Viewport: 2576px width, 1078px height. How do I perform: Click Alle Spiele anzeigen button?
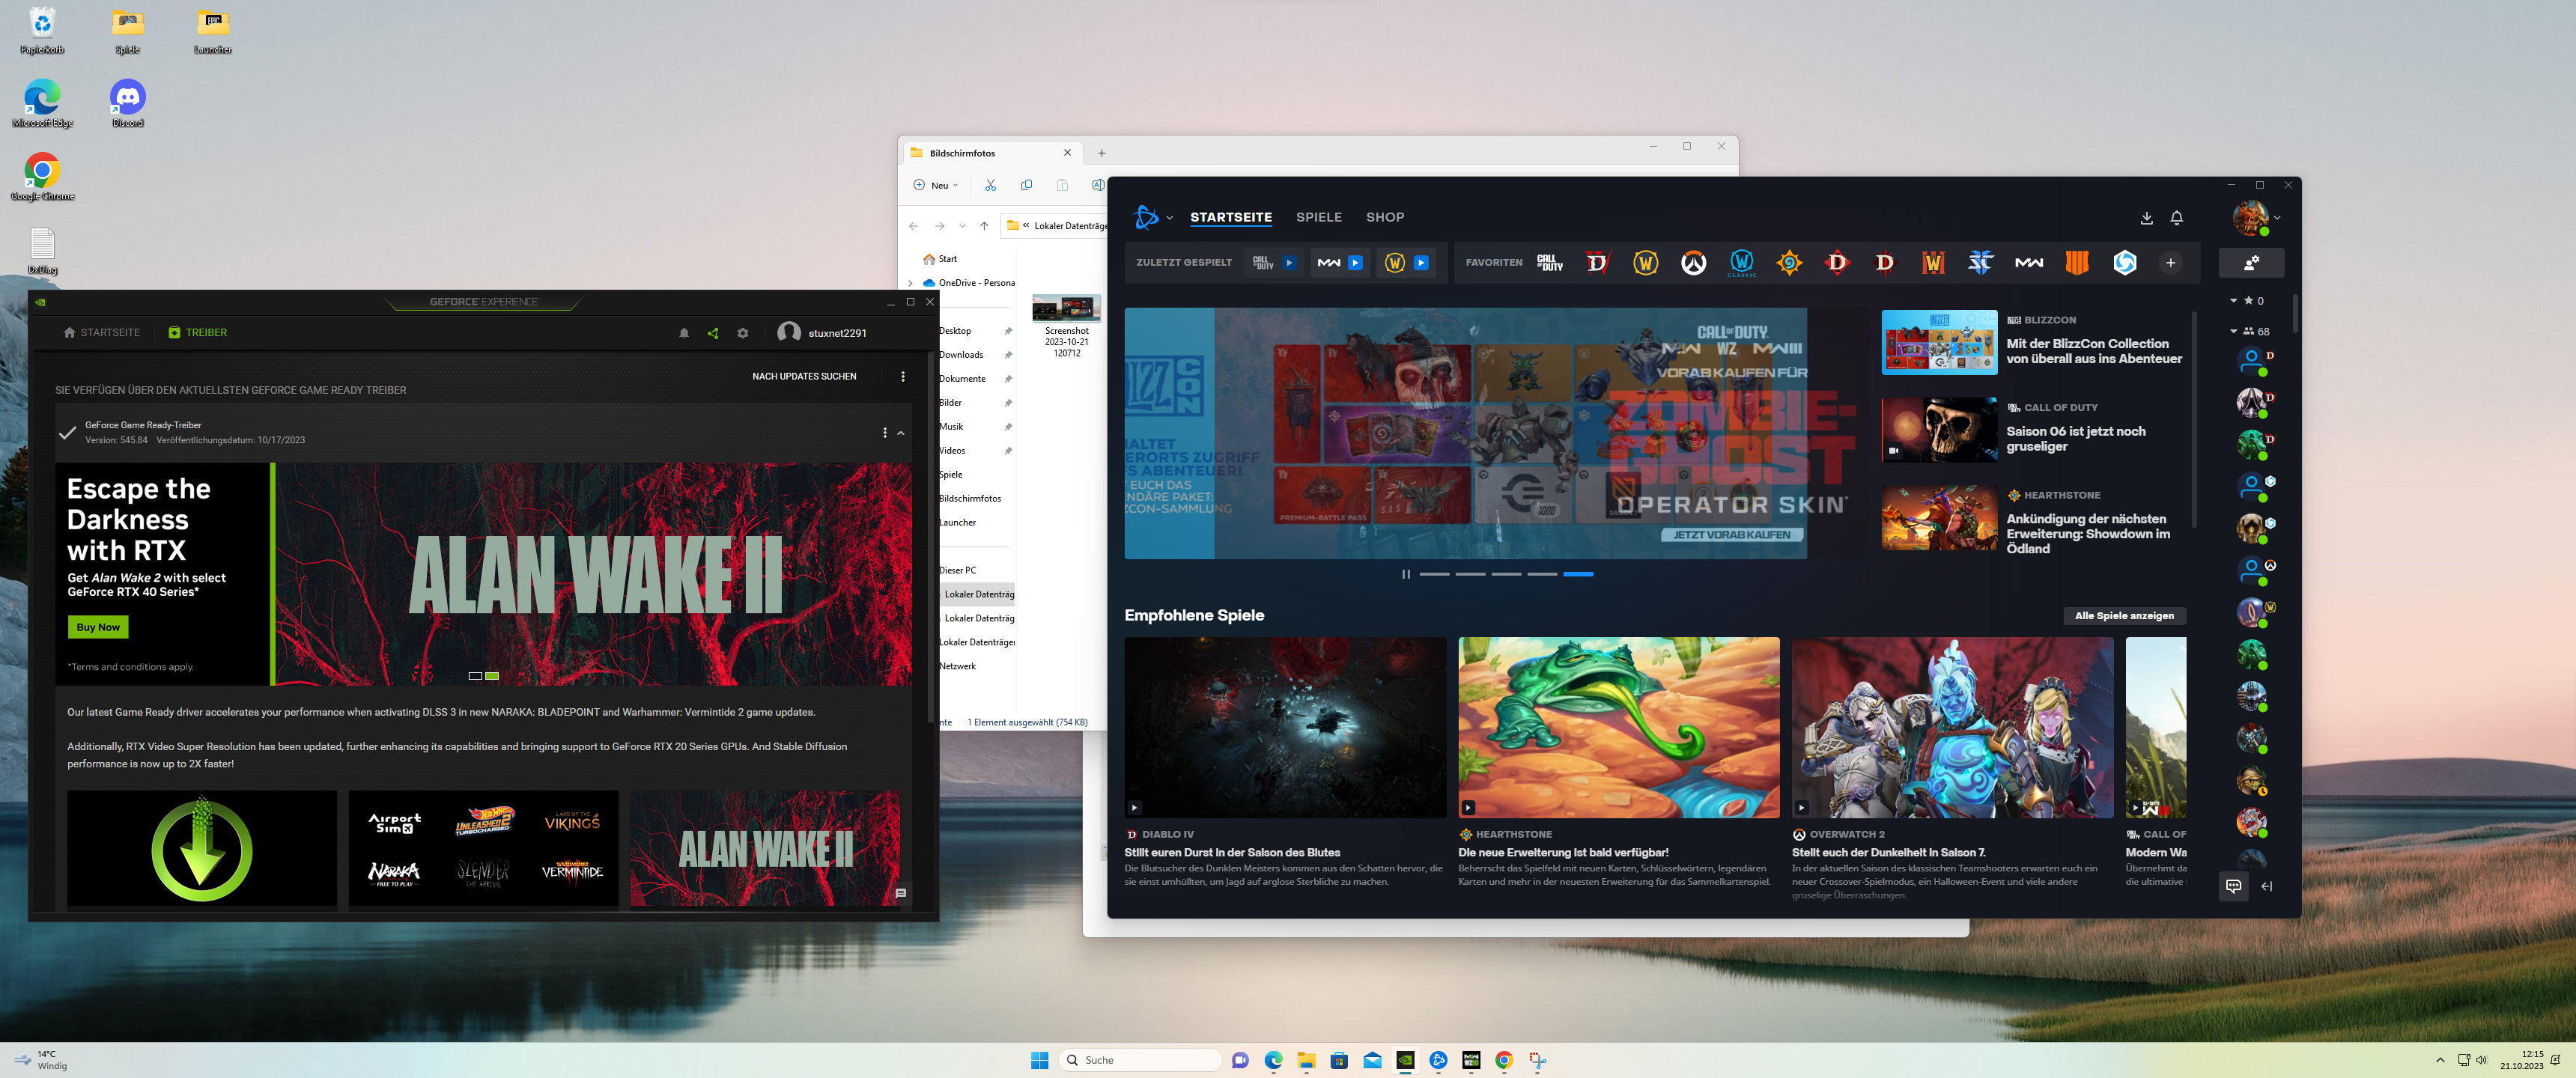point(2124,616)
